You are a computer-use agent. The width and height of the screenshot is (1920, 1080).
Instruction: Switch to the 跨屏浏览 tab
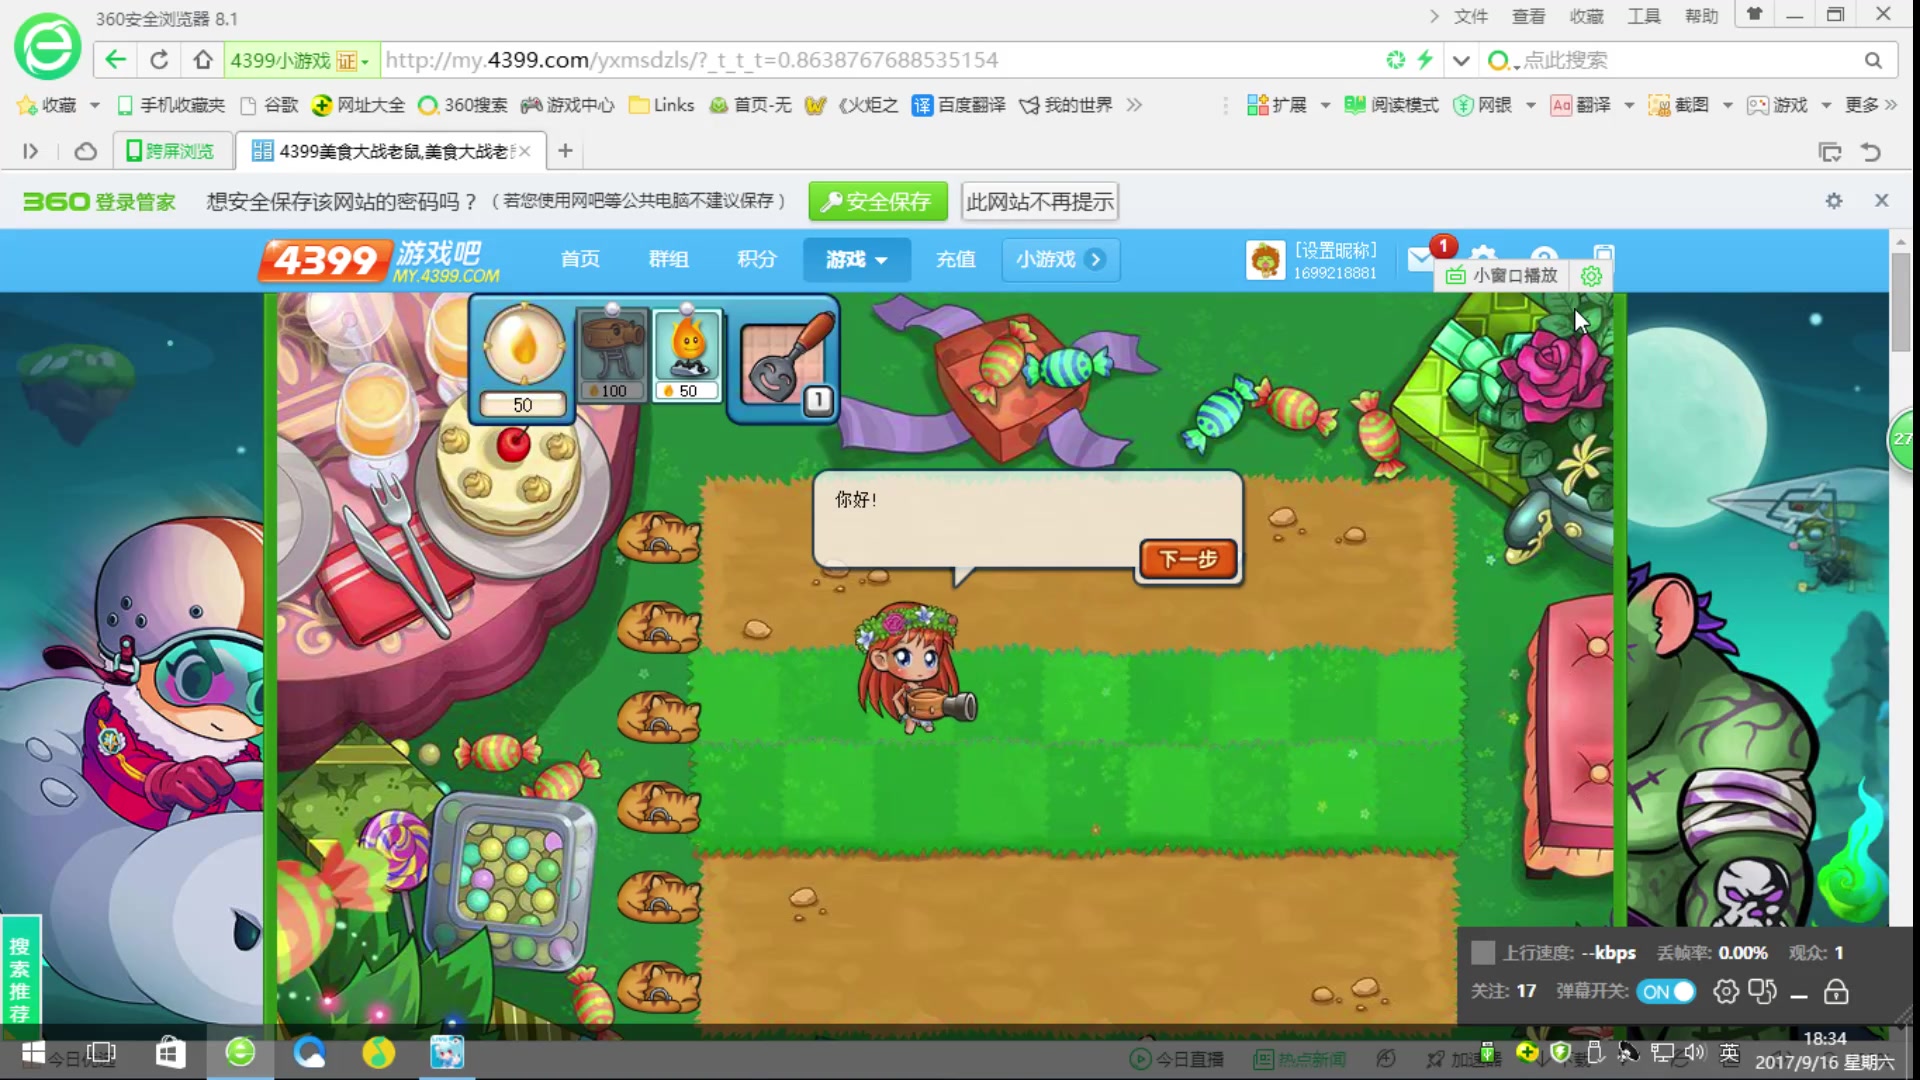coord(172,151)
